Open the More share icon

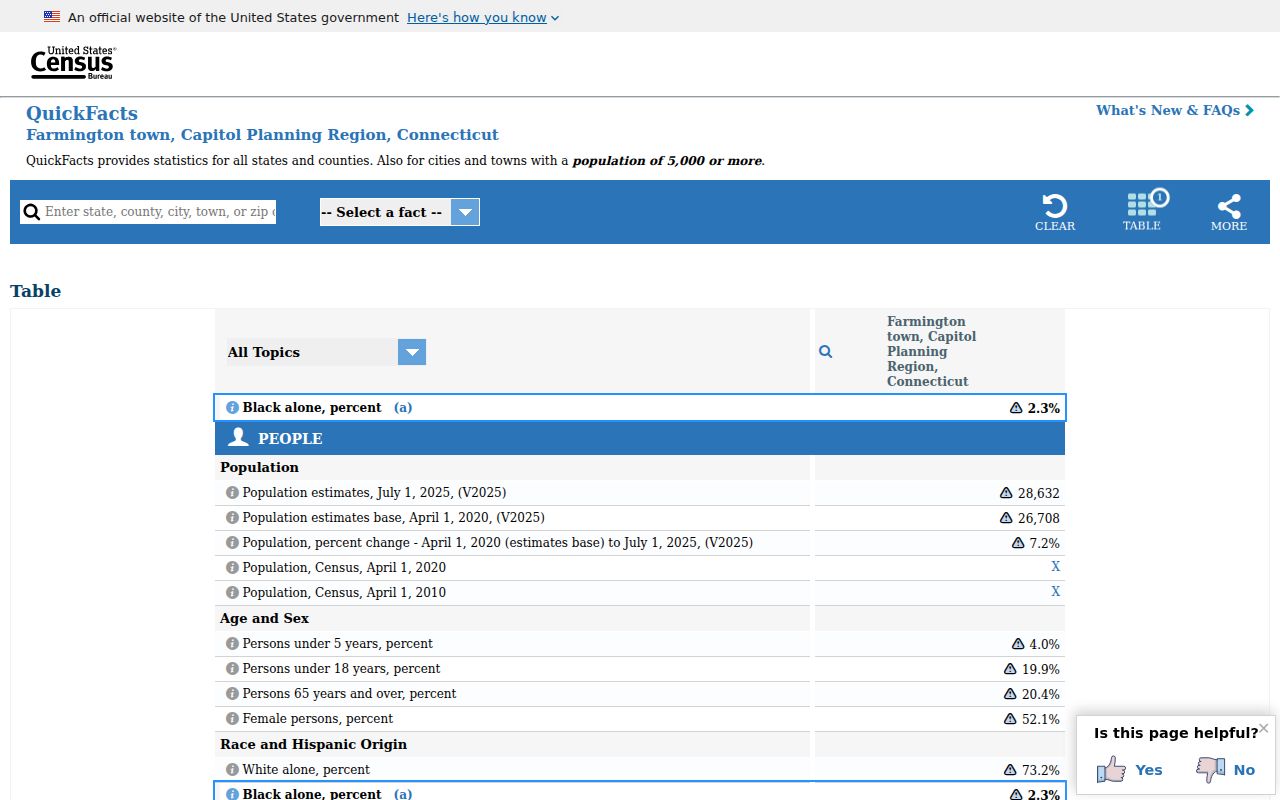(1229, 206)
